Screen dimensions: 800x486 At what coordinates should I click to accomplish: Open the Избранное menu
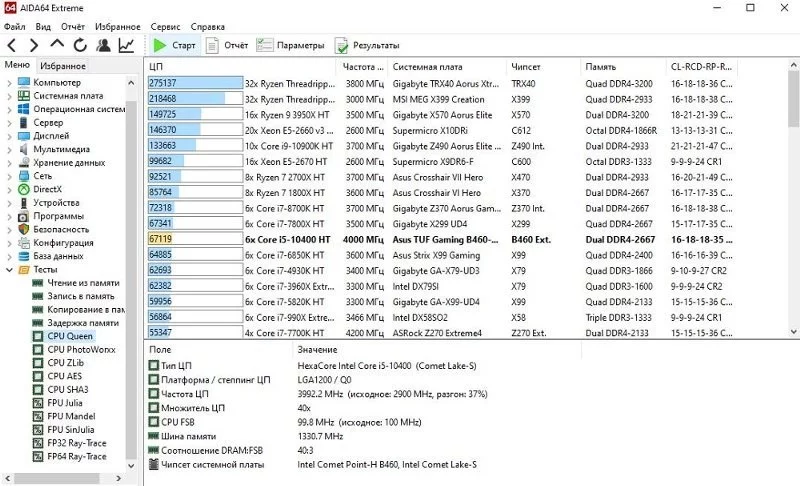click(117, 27)
